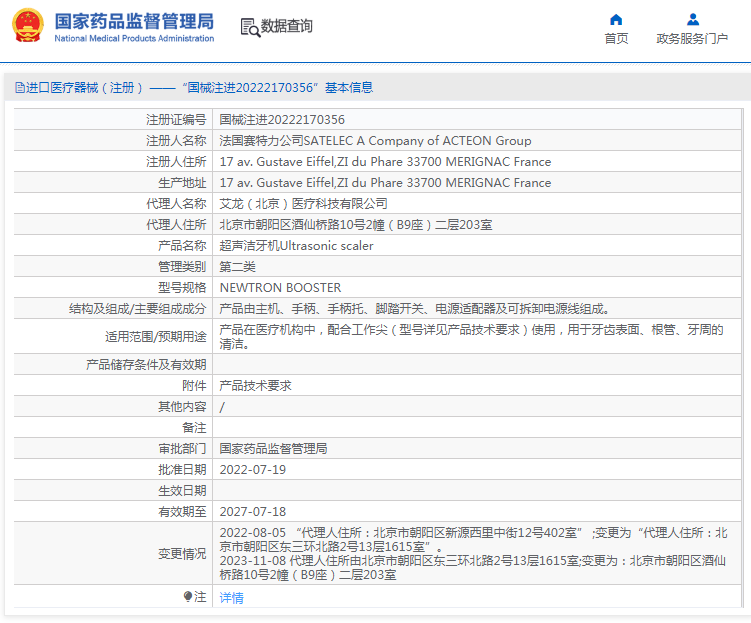
Task: Click the 结构及组成 description value
Action: [414, 309]
